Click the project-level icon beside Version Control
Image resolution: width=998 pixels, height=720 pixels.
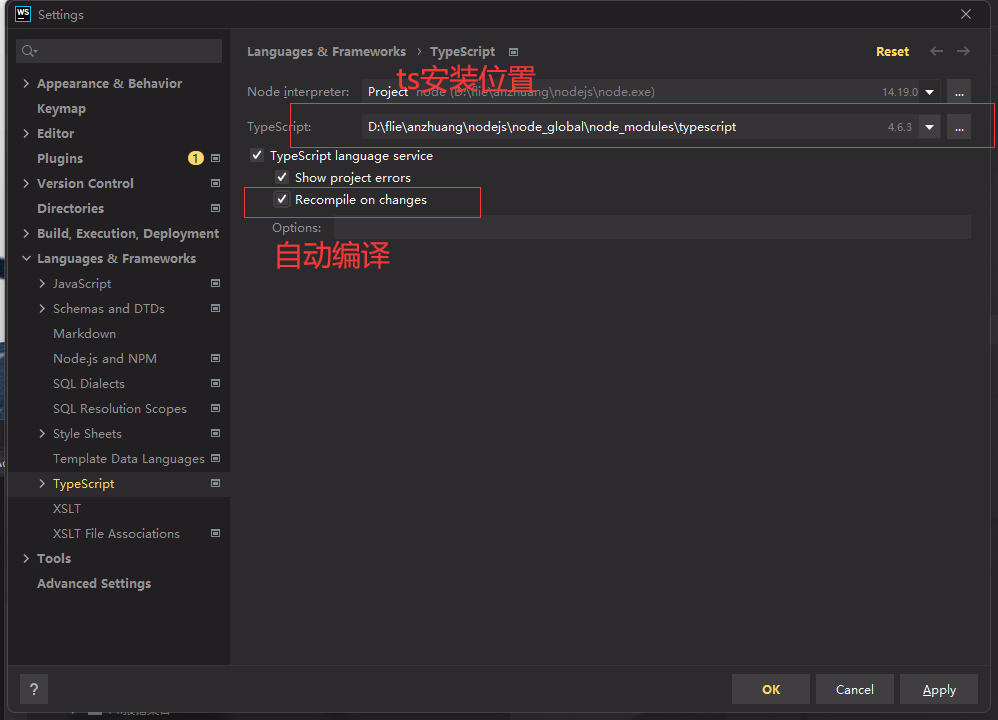[216, 183]
